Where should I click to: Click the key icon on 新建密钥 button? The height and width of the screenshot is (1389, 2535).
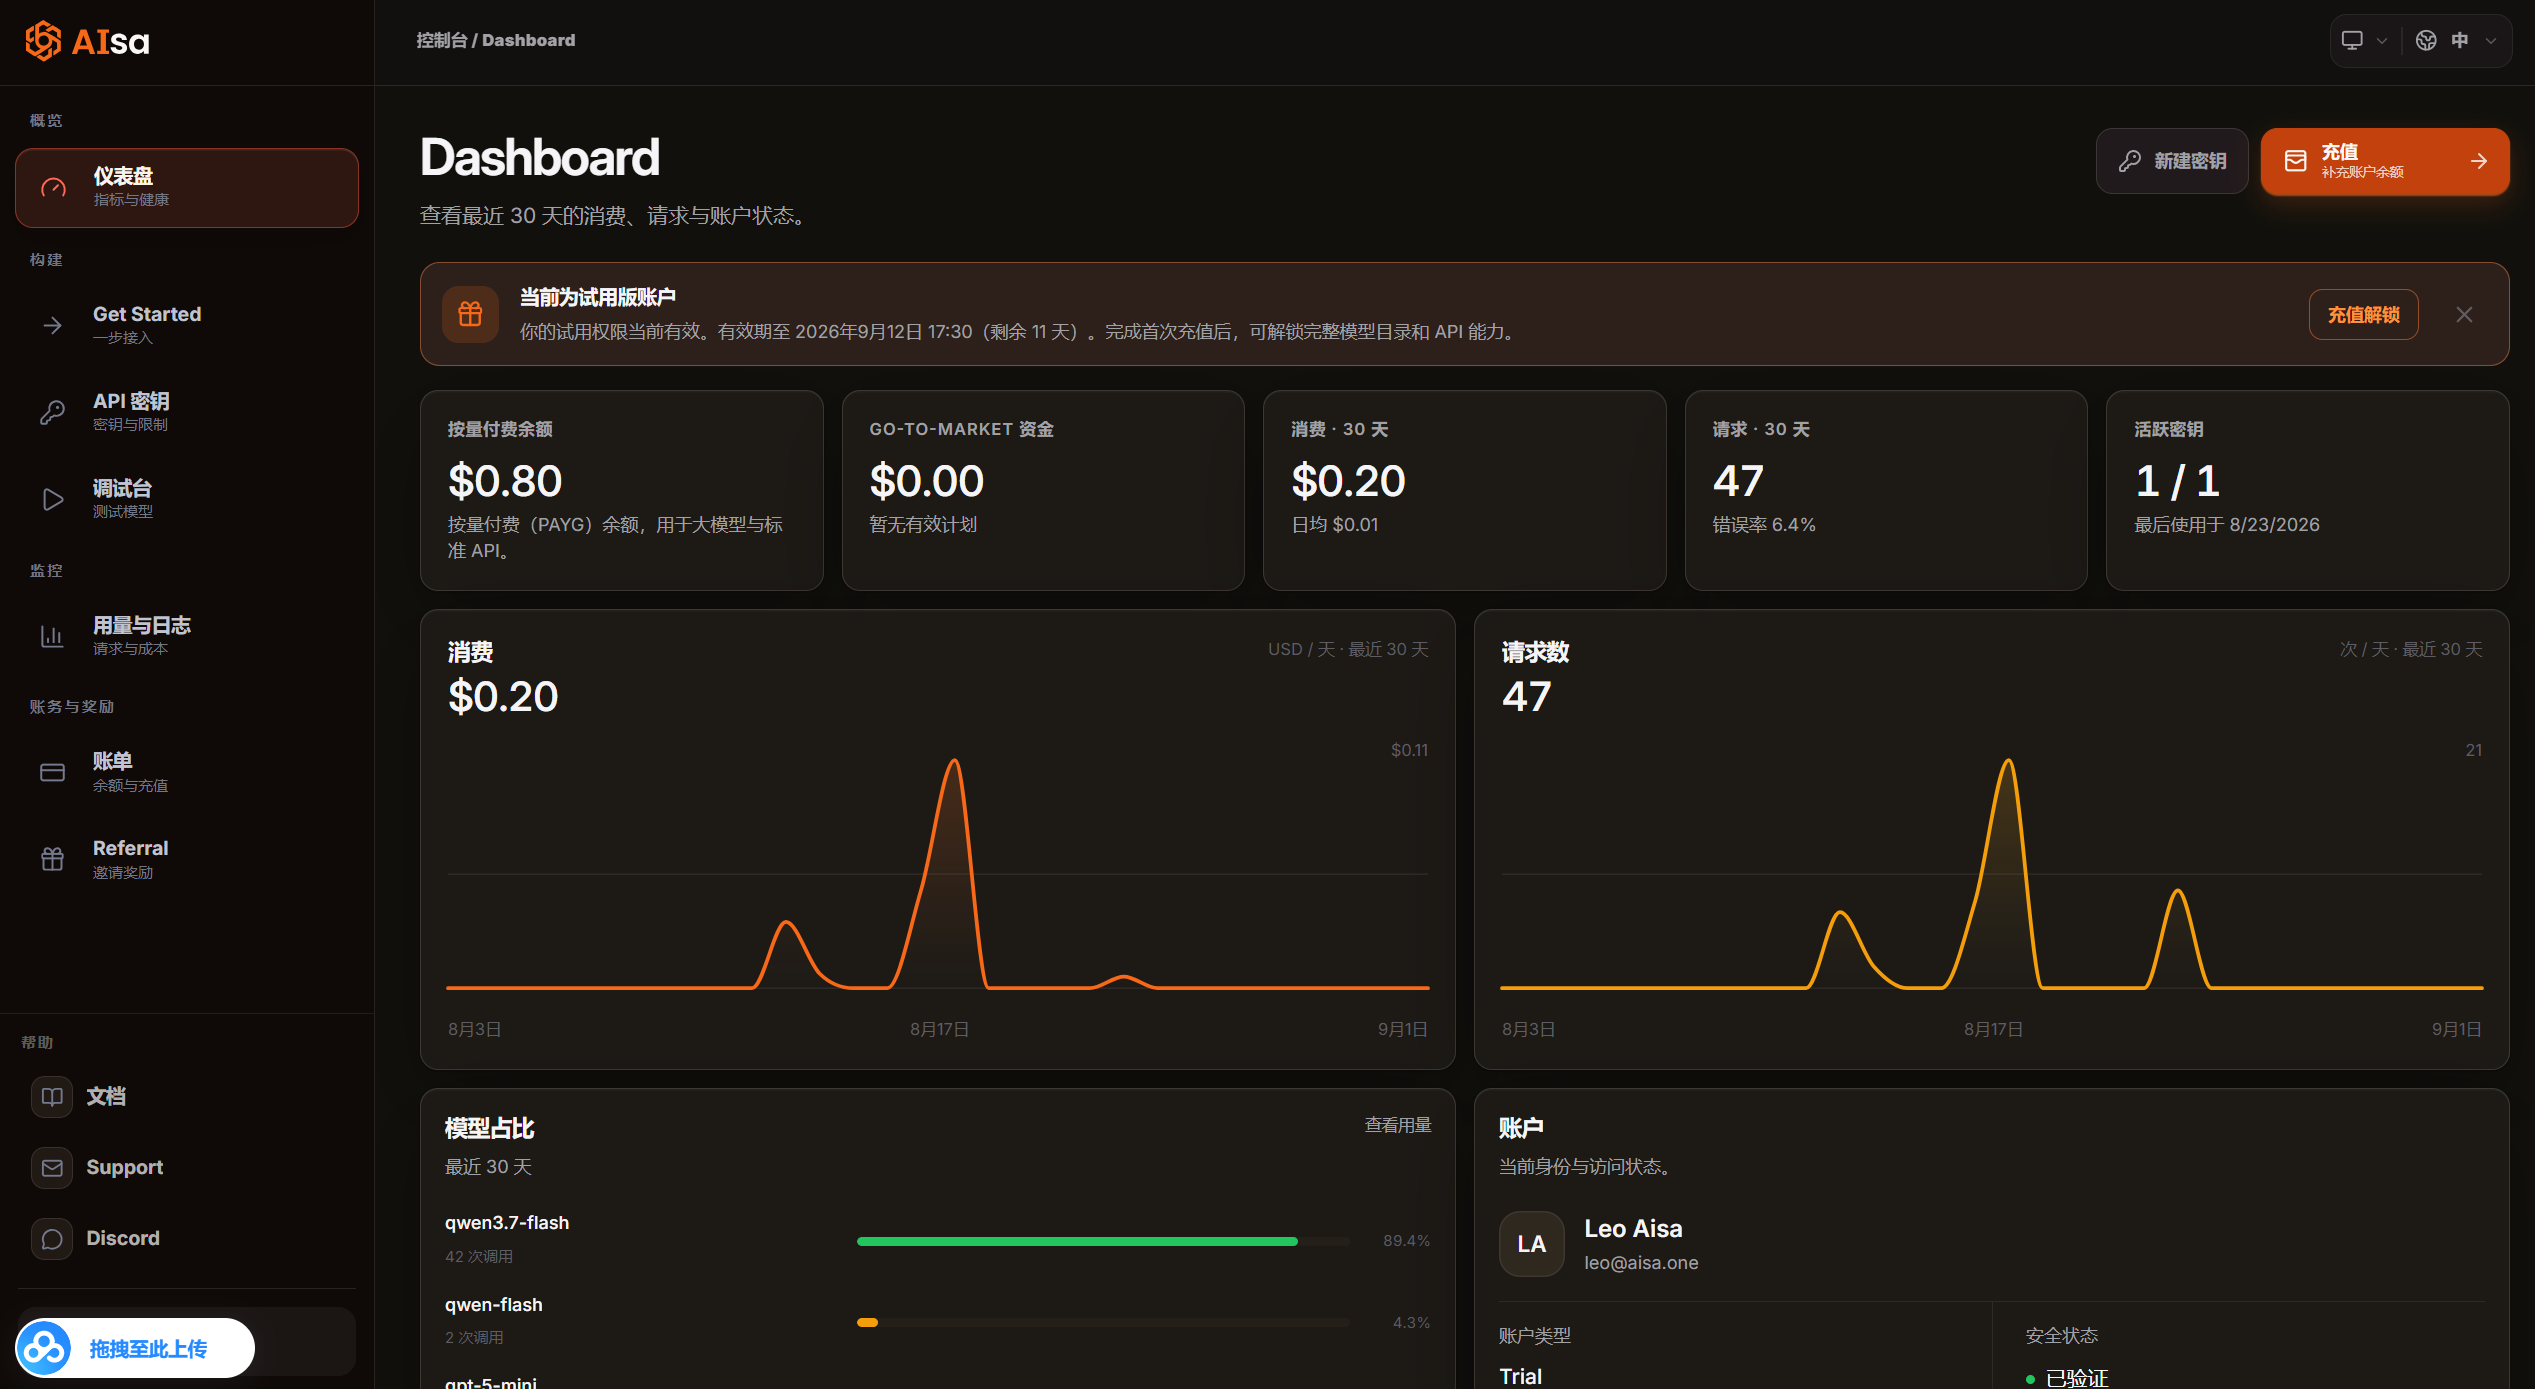[2130, 161]
